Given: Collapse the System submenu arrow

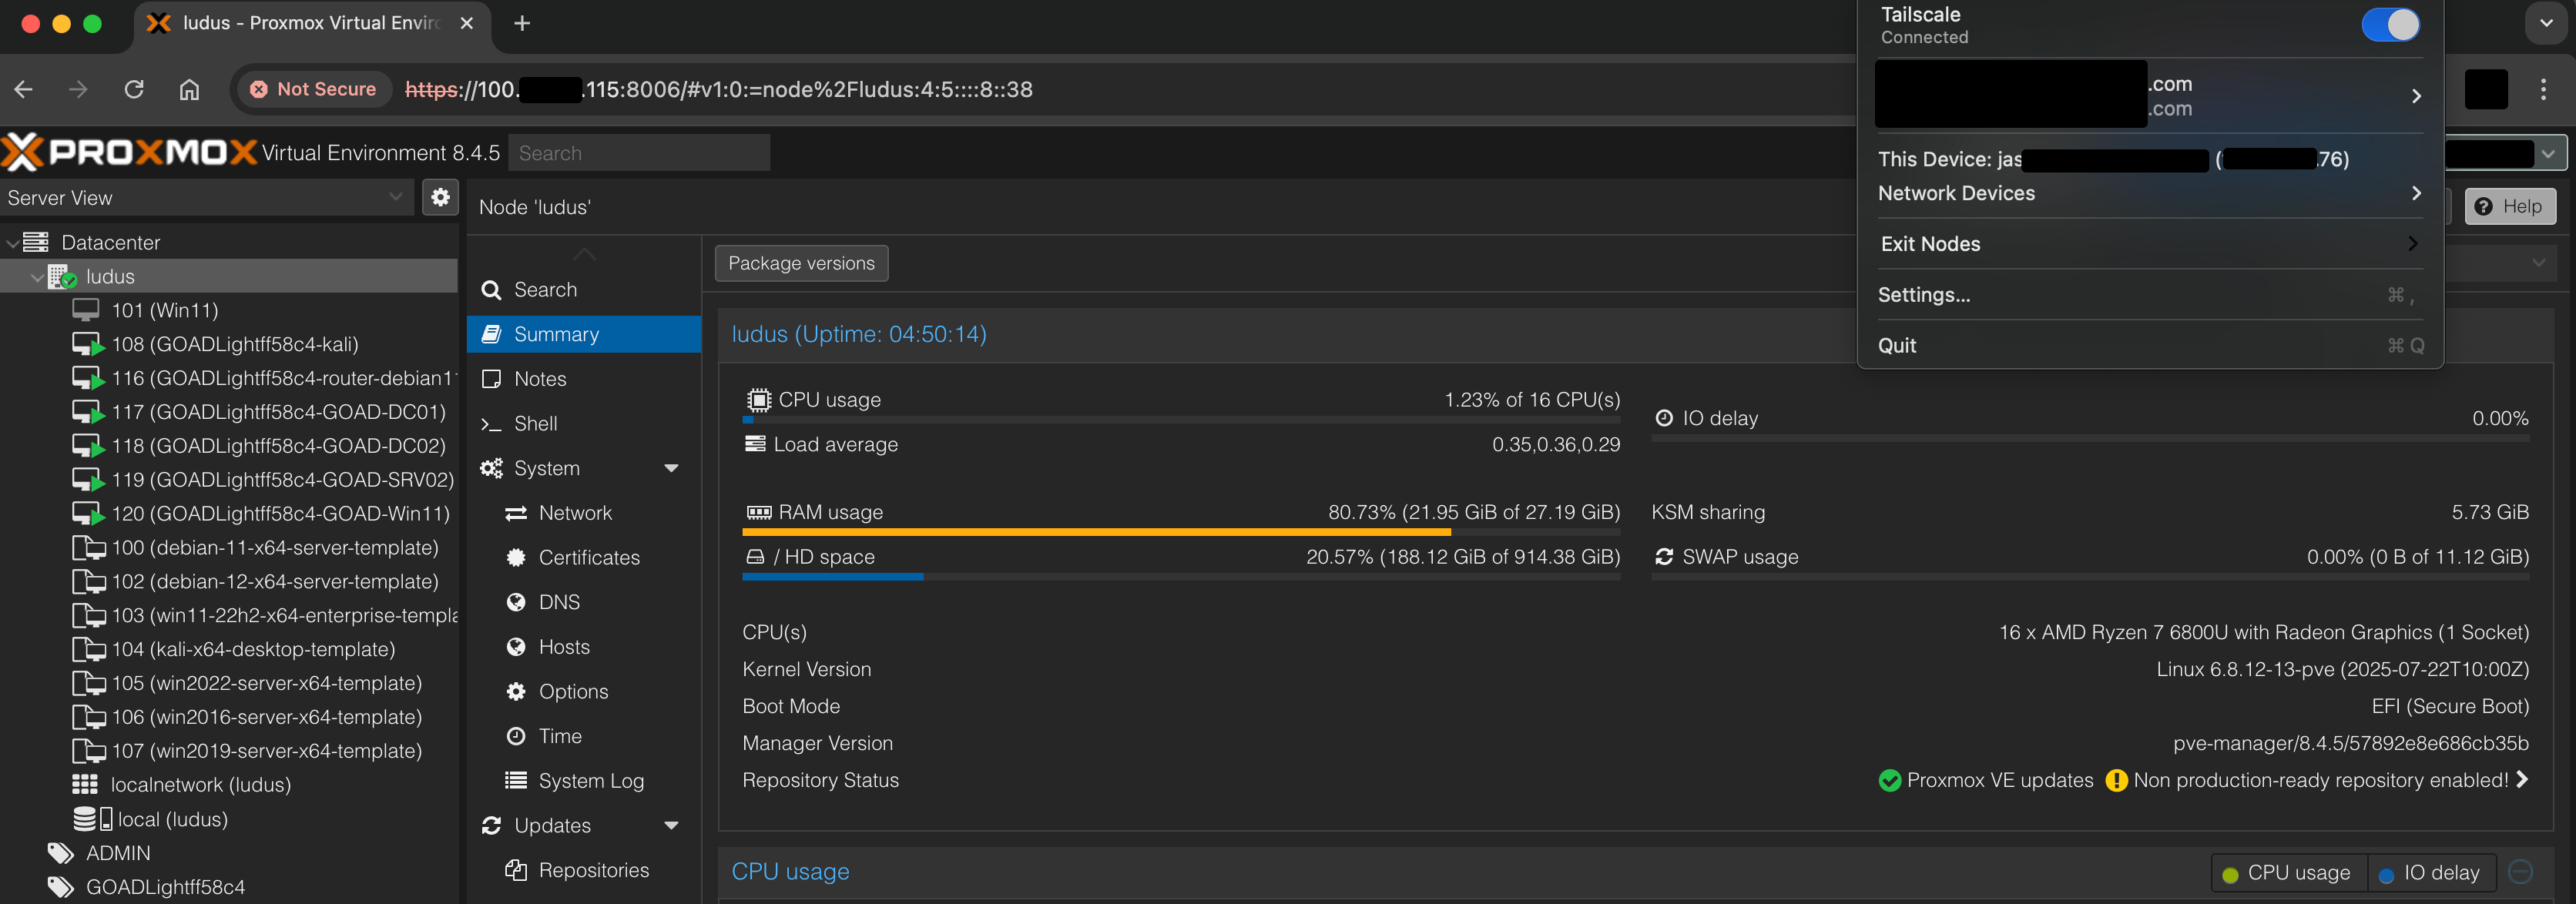Looking at the screenshot, I should pos(671,468).
